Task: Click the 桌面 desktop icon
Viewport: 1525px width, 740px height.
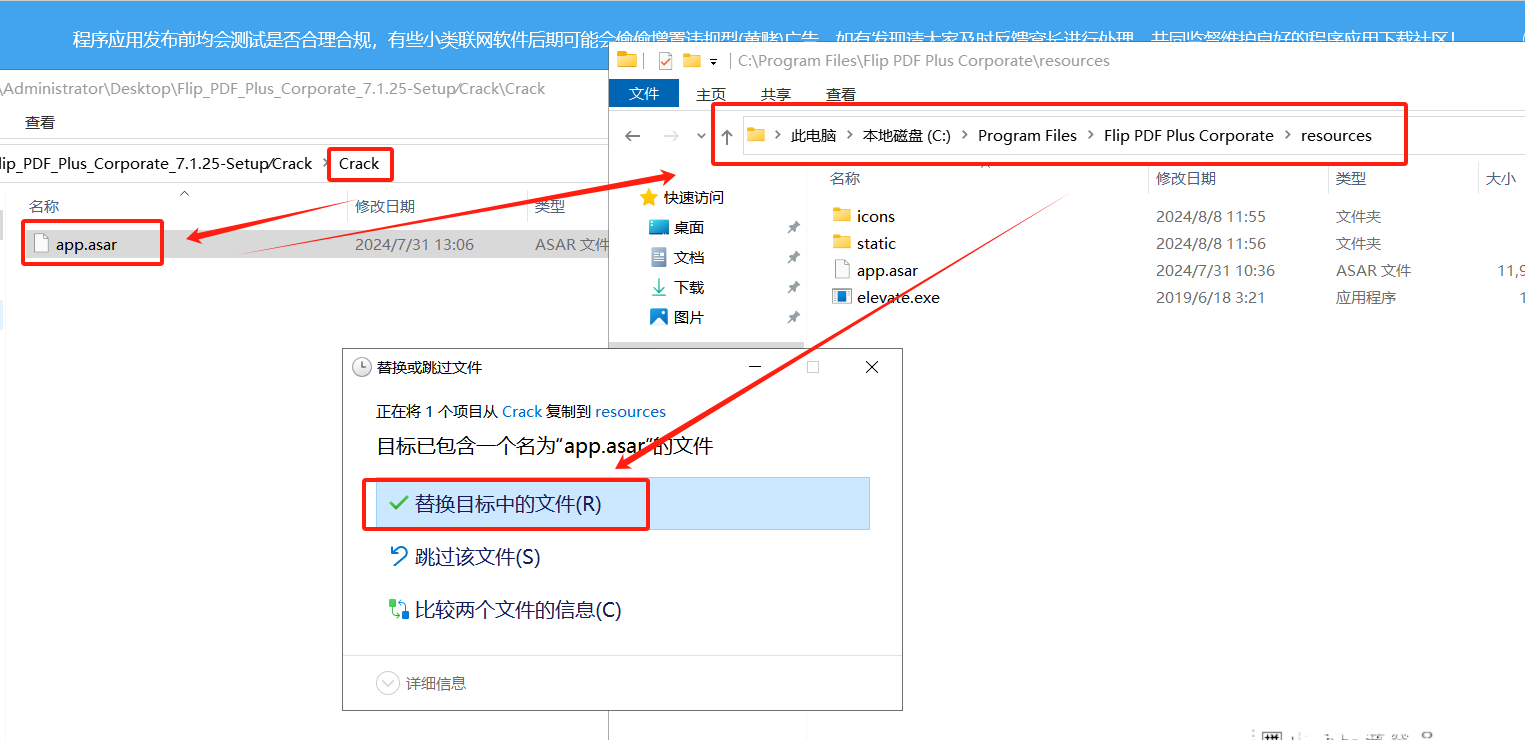Action: coord(658,227)
